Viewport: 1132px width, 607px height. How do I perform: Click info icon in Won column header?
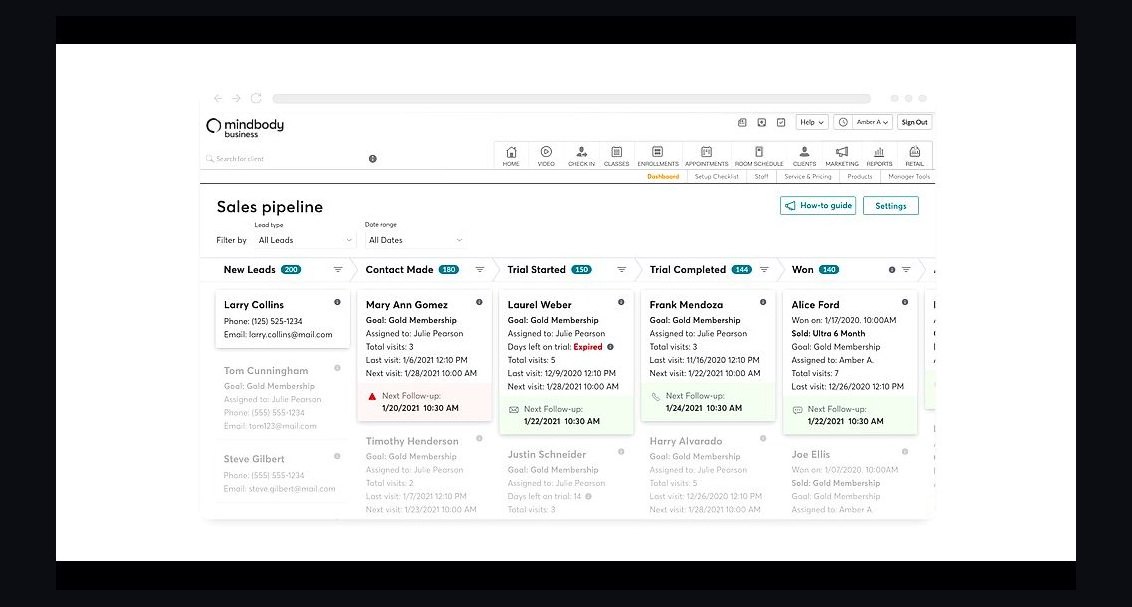click(892, 270)
